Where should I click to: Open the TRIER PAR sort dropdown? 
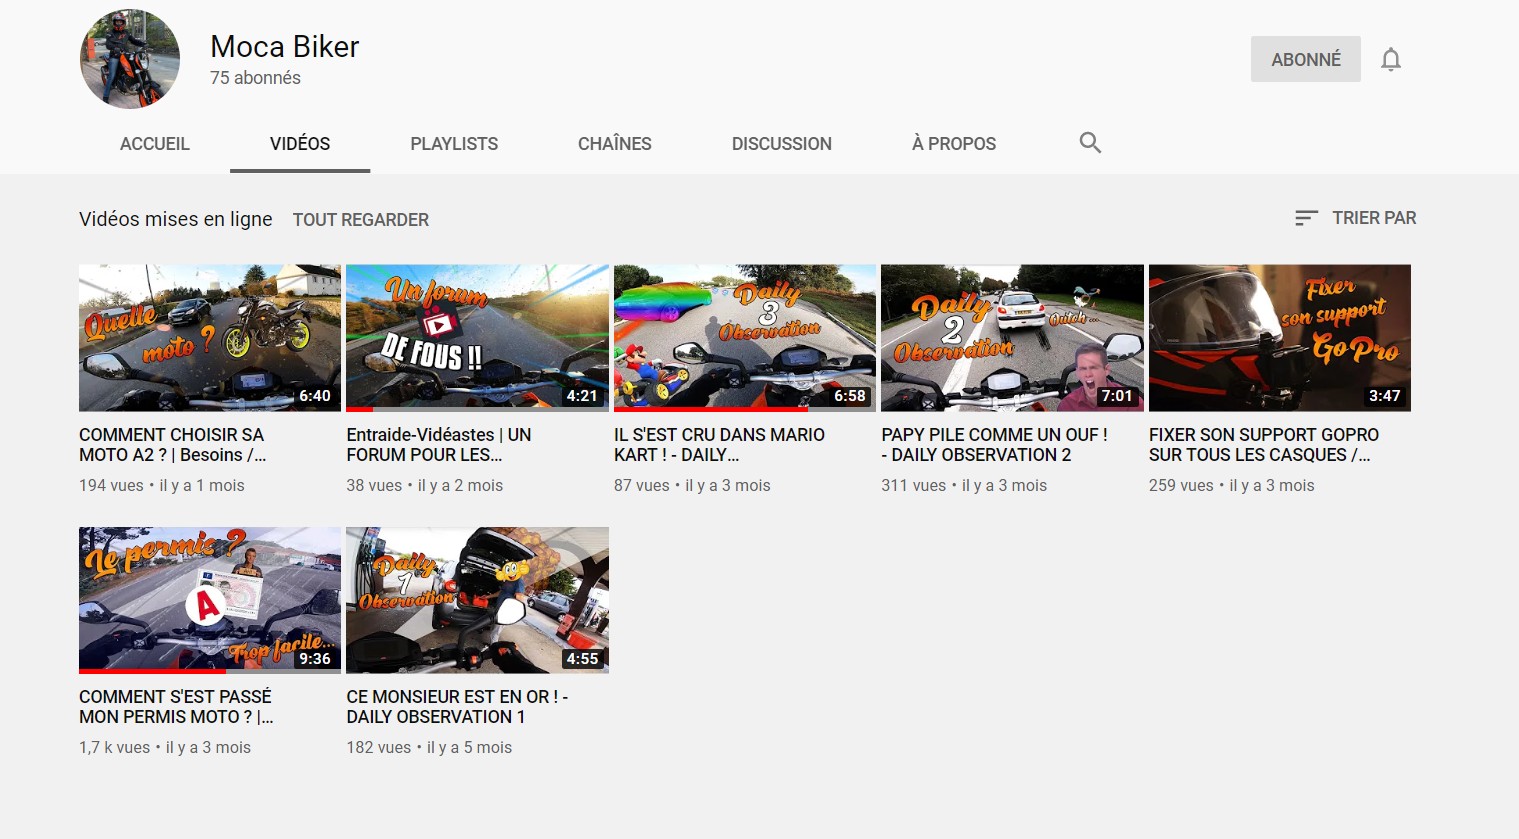pyautogui.click(x=1356, y=218)
